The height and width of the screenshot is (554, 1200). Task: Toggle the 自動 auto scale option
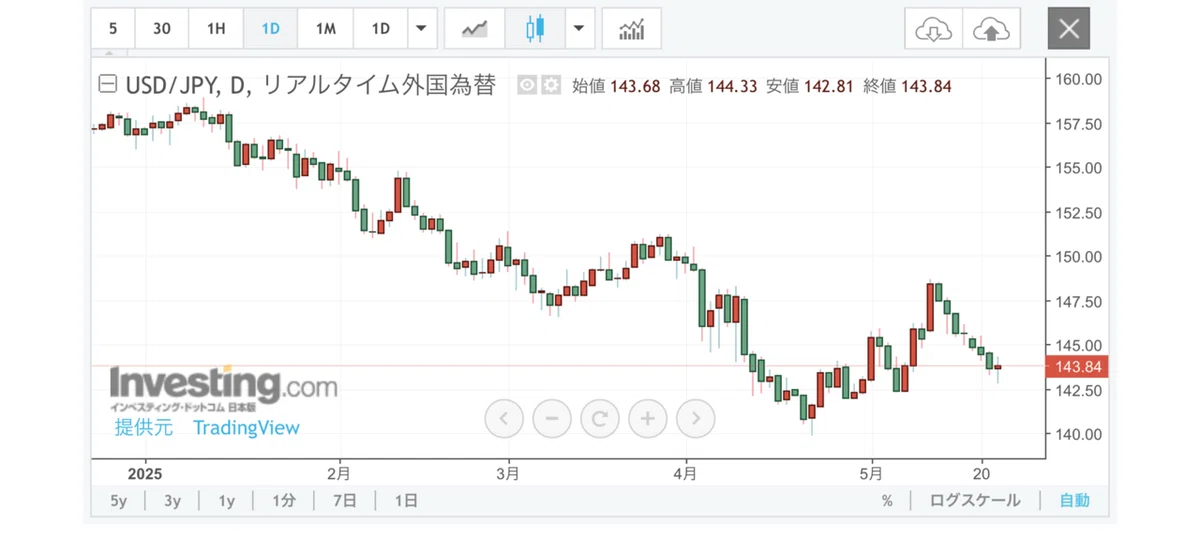[x=1075, y=501]
